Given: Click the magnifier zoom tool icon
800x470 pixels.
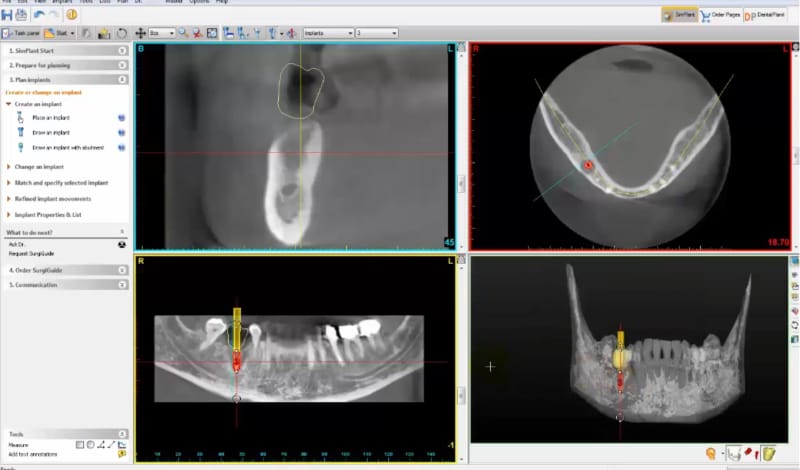Looking at the screenshot, I should coord(183,33).
